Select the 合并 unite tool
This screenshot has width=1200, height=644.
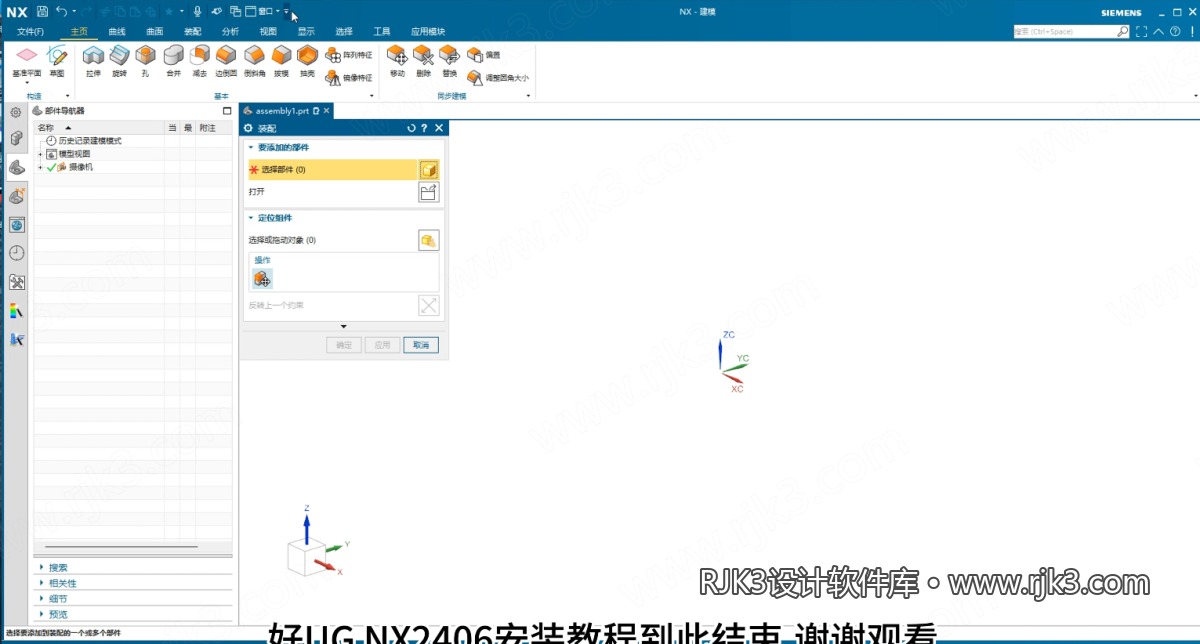[173, 60]
